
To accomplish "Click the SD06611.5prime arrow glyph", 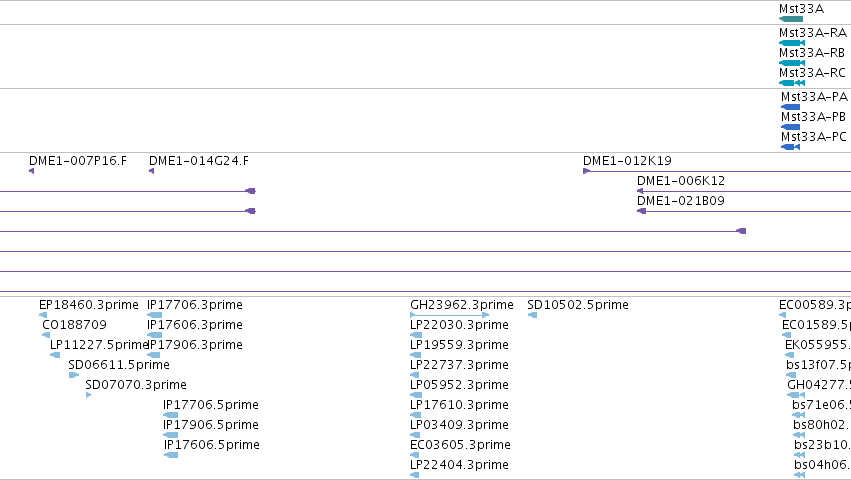I will [74, 375].
